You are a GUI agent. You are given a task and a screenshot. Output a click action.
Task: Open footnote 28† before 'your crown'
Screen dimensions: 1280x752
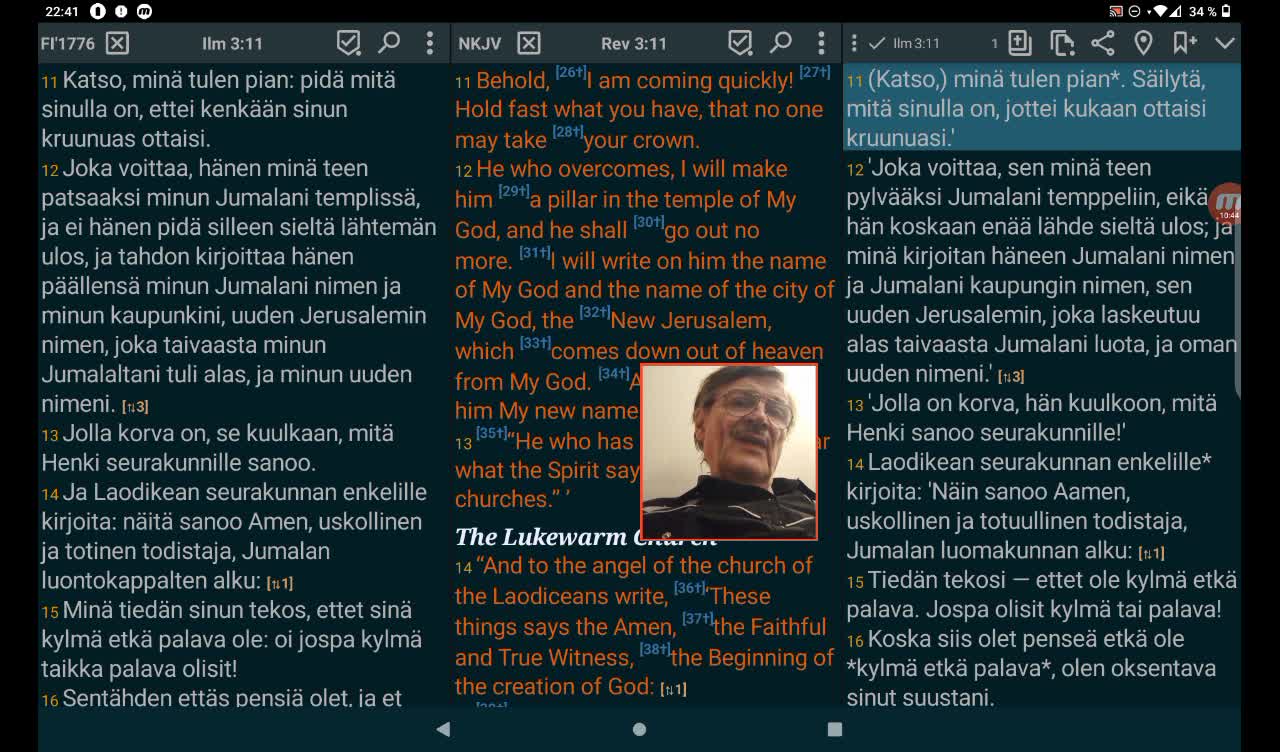pos(567,132)
